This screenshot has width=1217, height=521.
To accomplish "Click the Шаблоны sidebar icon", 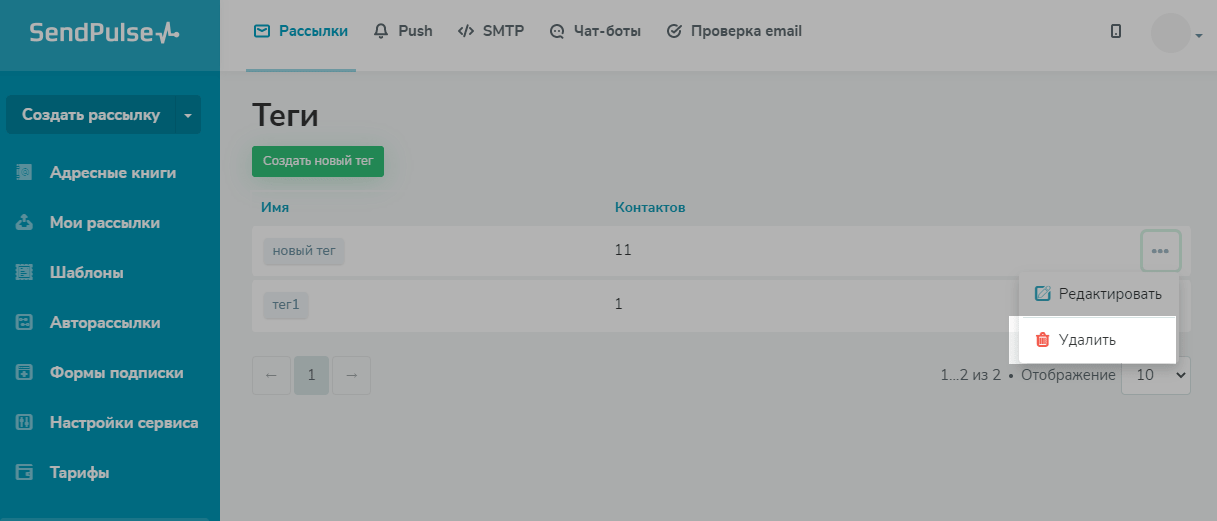I will (x=25, y=272).
